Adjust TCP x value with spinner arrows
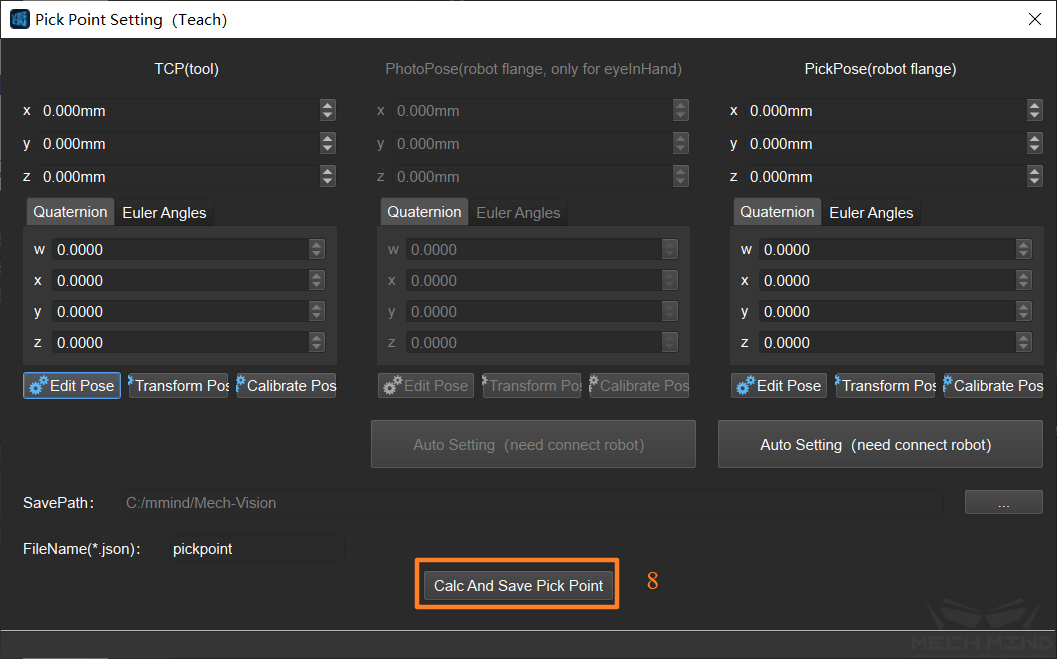Viewport: 1057px width, 659px height. click(327, 111)
